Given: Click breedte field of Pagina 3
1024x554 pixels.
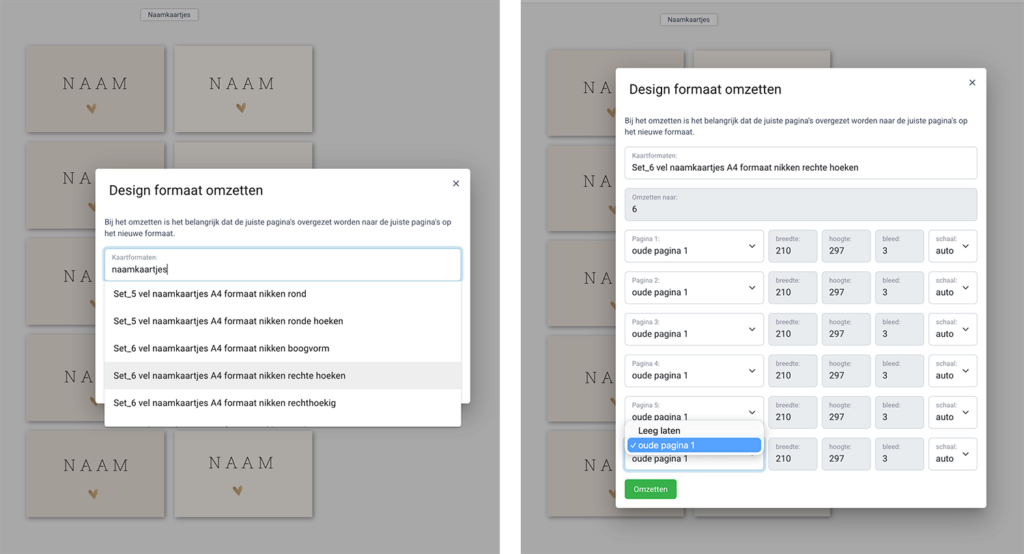Looking at the screenshot, I should tap(792, 329).
